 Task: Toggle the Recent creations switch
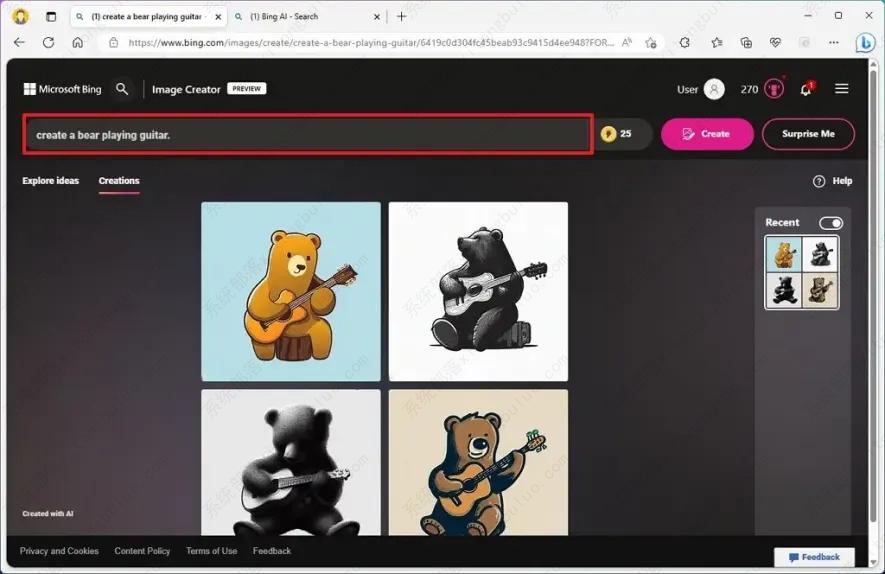click(831, 223)
